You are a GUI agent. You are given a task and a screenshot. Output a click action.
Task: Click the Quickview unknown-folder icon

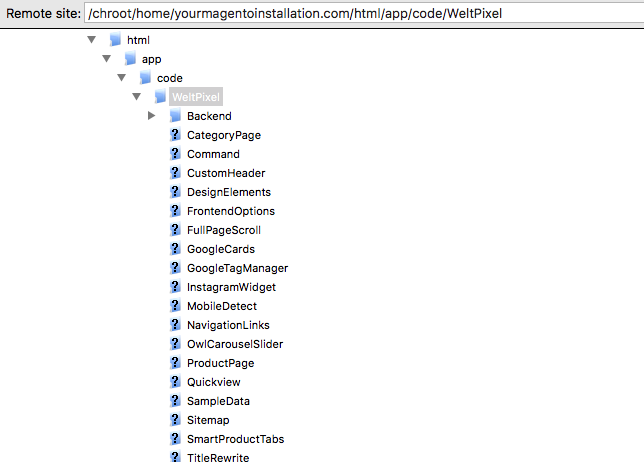pos(175,382)
